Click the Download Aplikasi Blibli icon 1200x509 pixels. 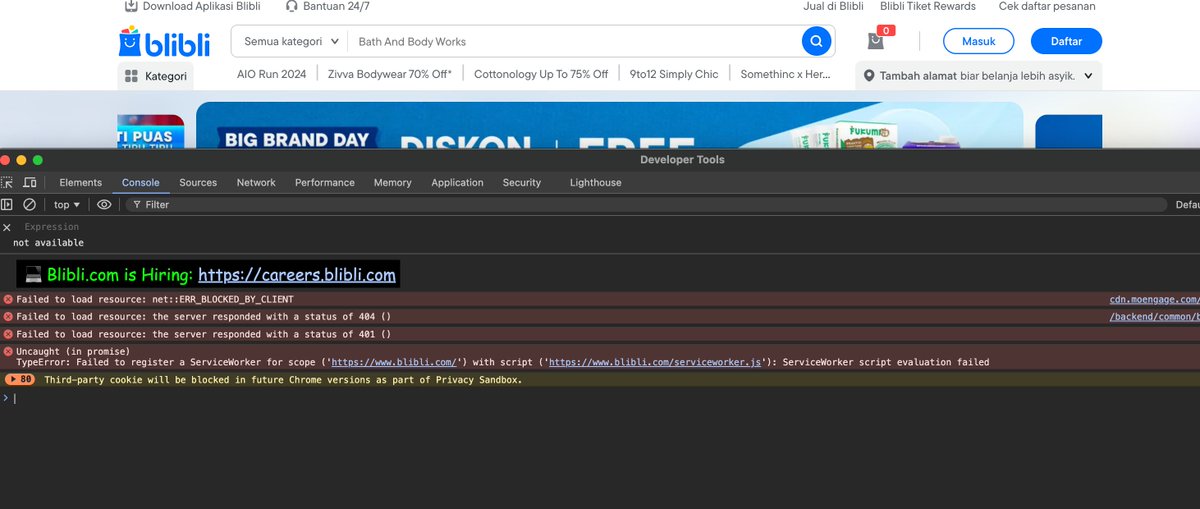(130, 6)
